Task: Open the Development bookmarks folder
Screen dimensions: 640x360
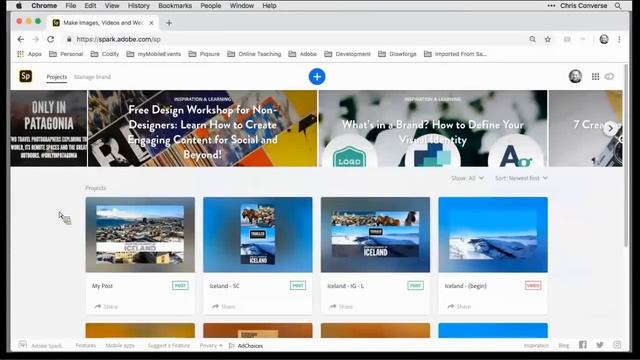Action: point(348,54)
